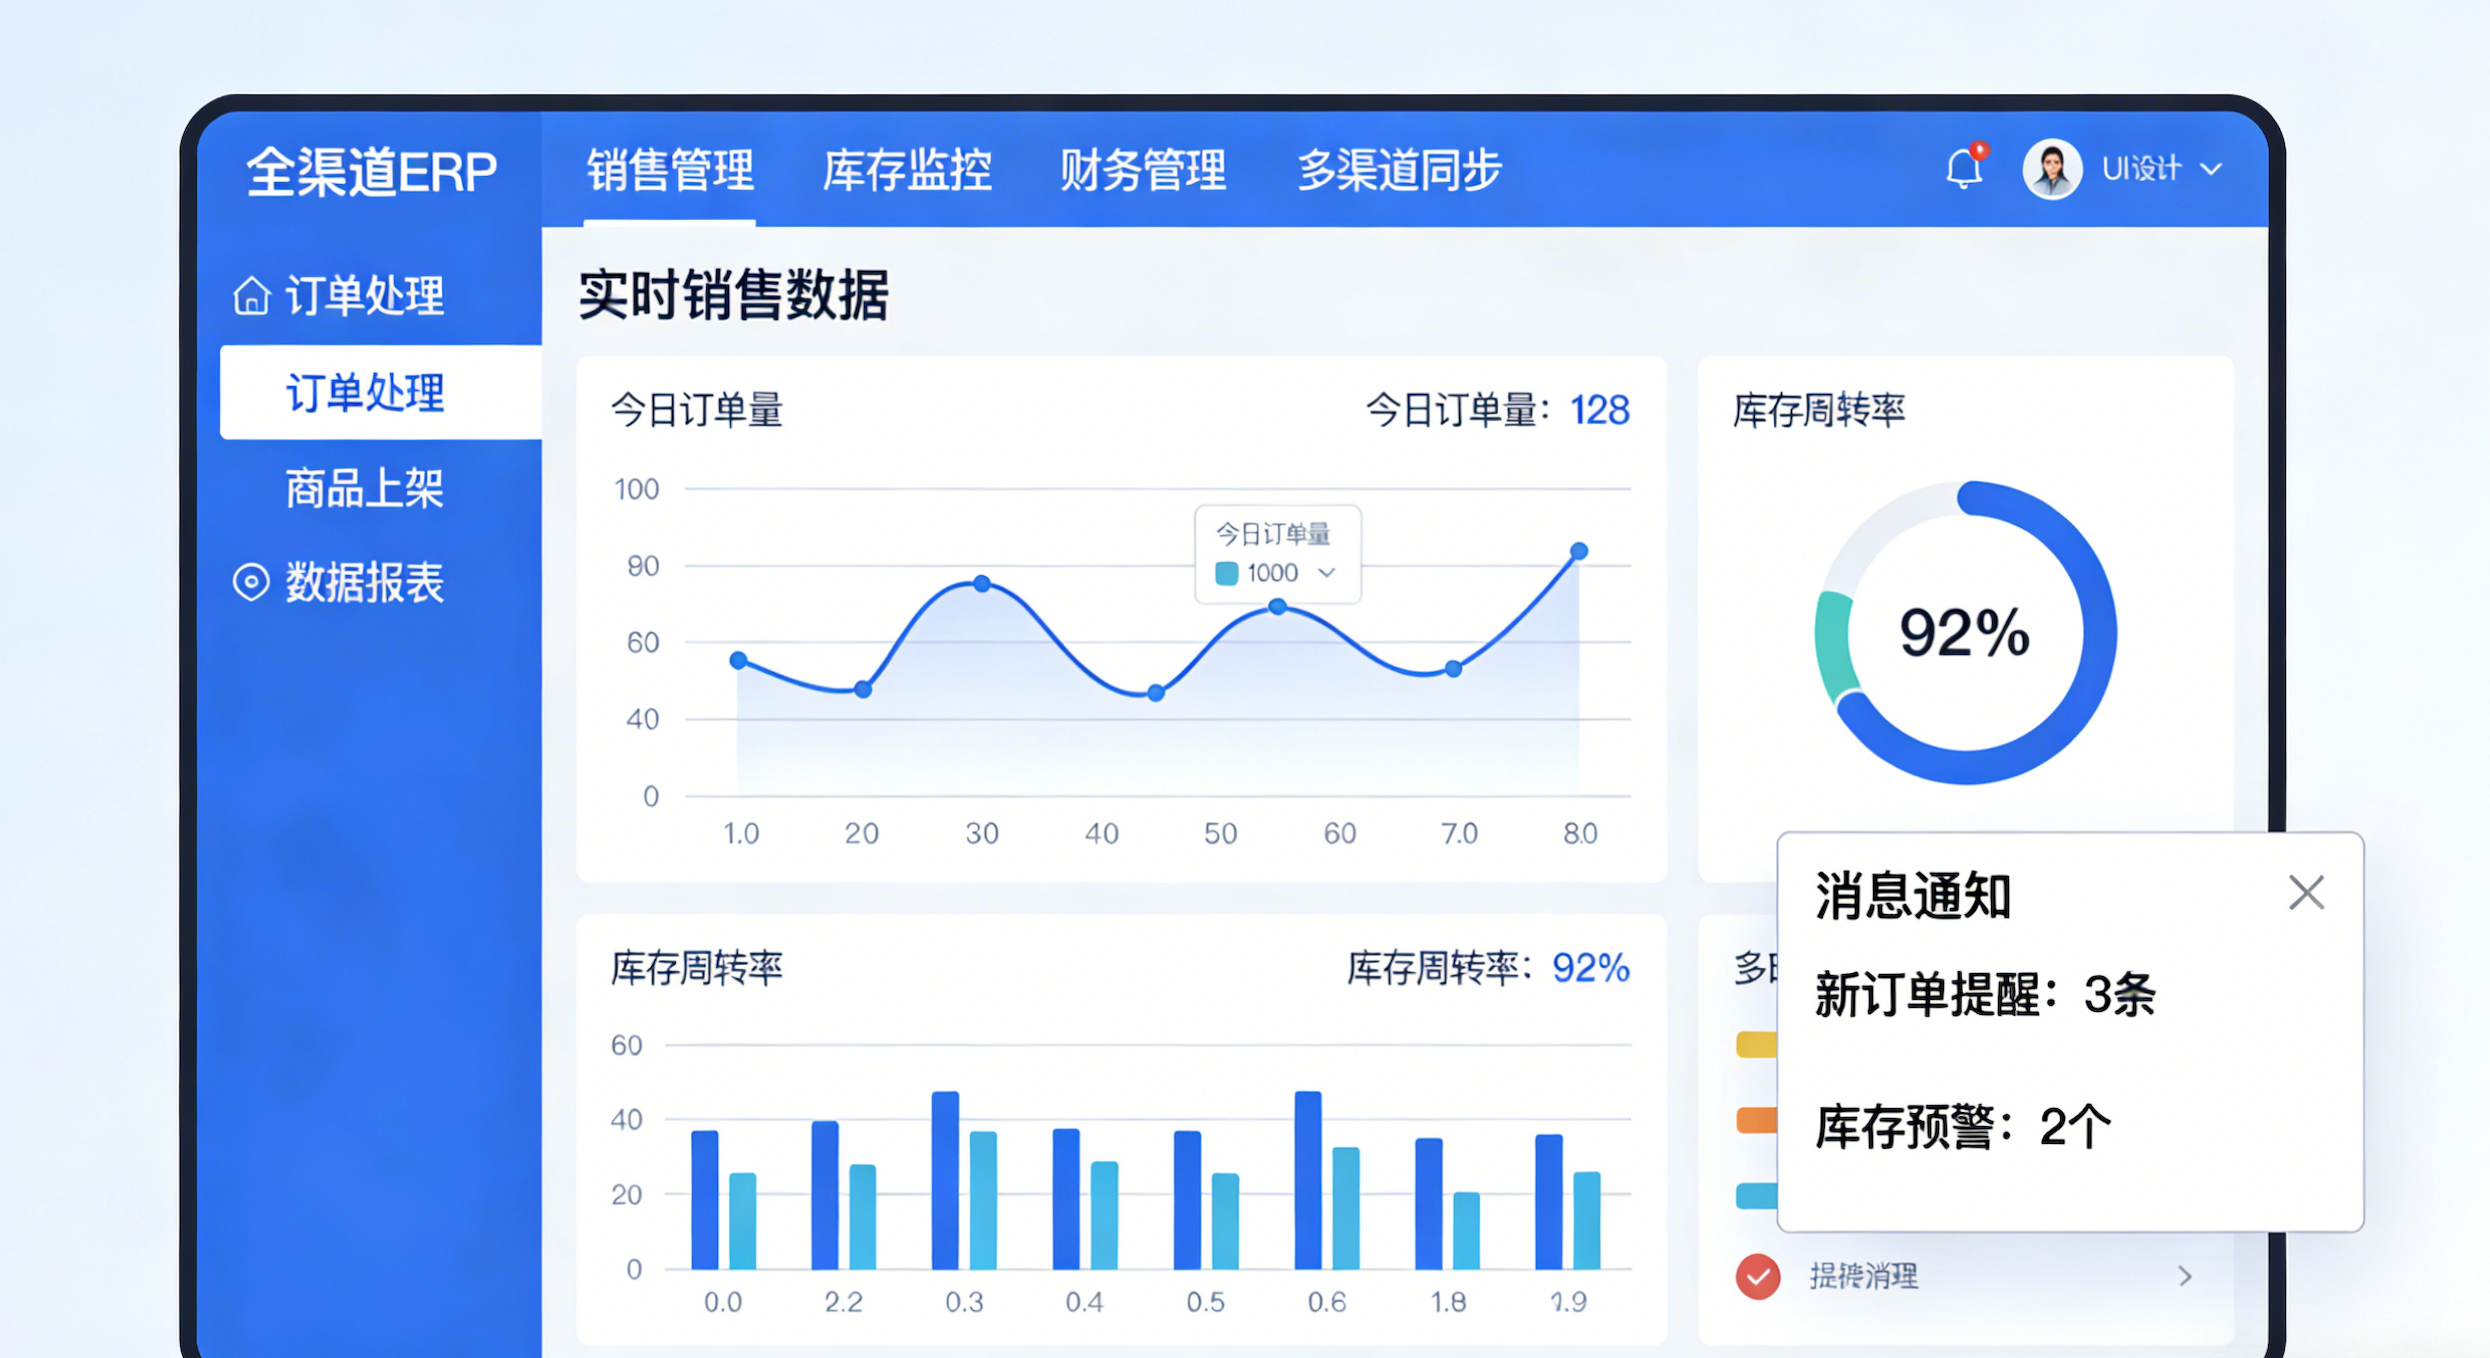Expand the 提禘消理 row right chevron
Screen dimensions: 2490x1358
(2185, 1276)
